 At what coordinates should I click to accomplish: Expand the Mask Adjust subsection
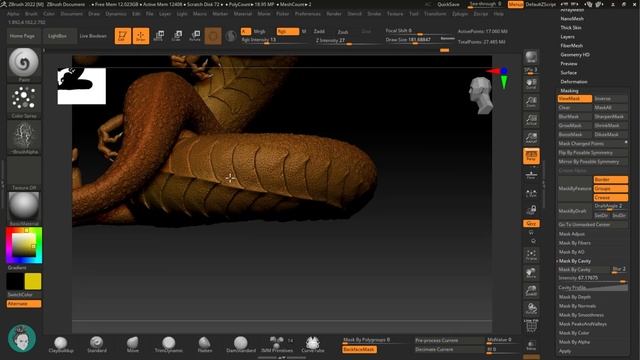click(571, 234)
